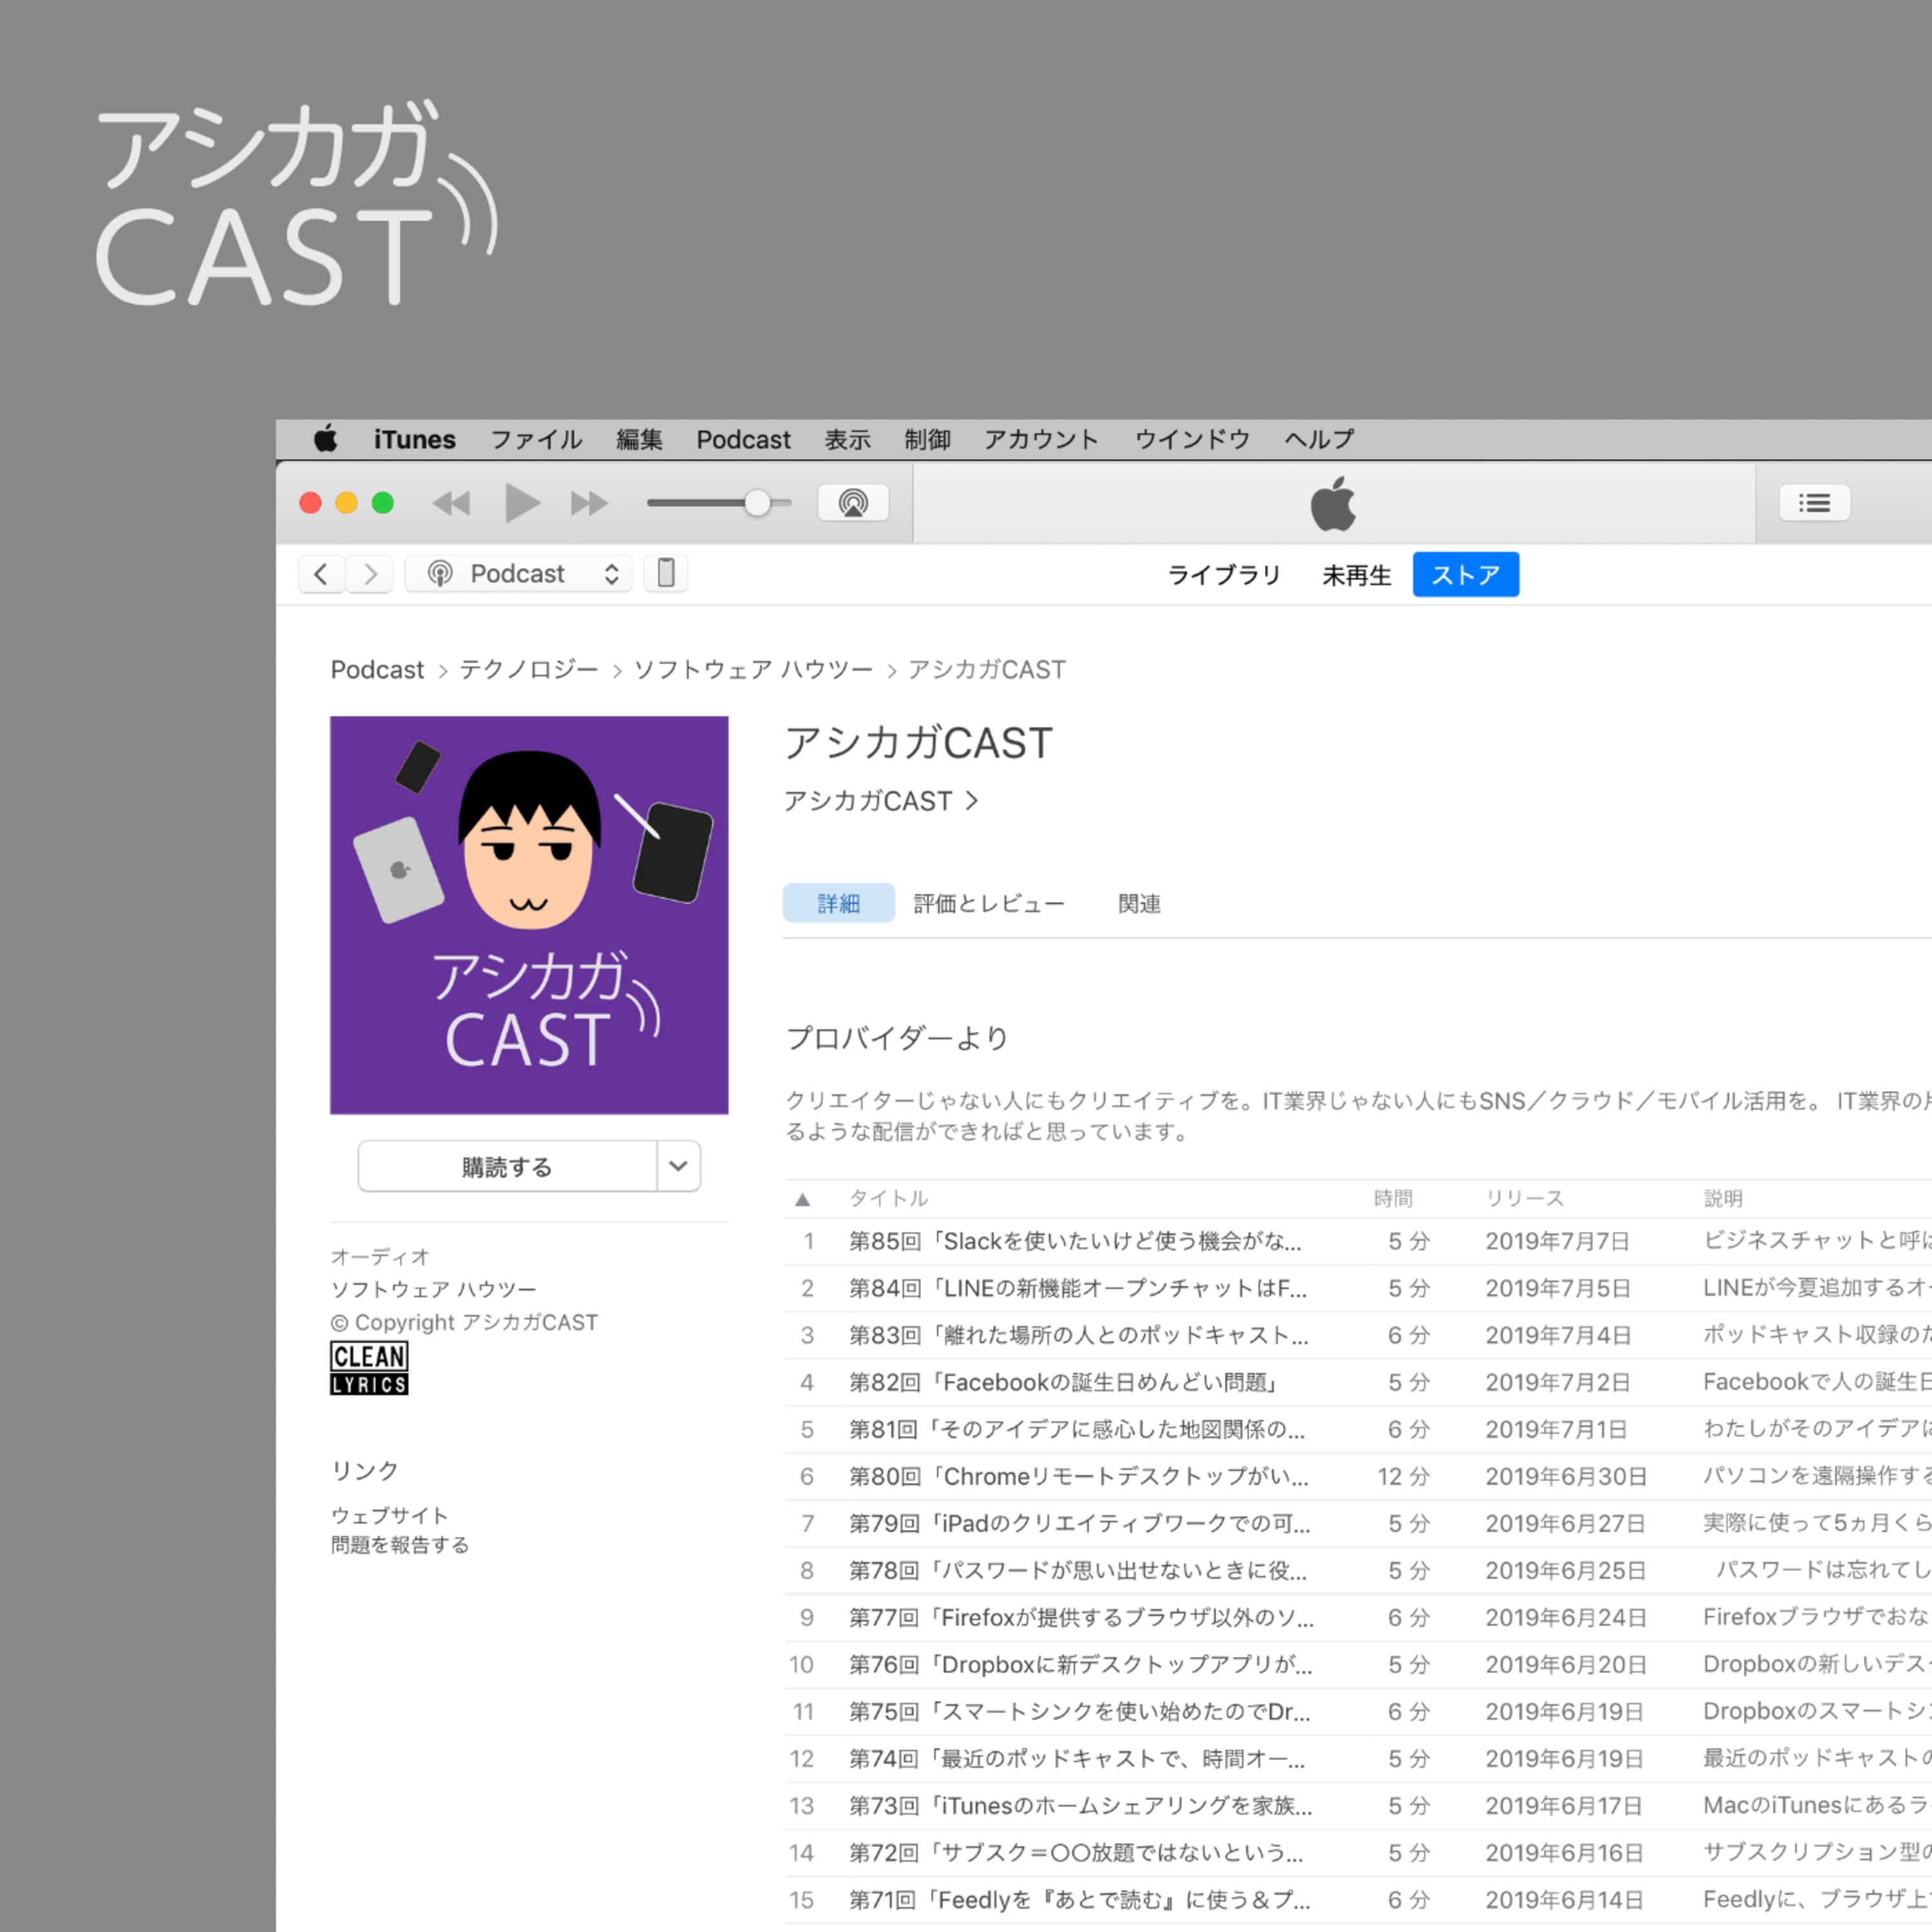Image resolution: width=1932 pixels, height=1932 pixels.
Task: Open the アカウント menu
Action: pyautogui.click(x=1041, y=439)
